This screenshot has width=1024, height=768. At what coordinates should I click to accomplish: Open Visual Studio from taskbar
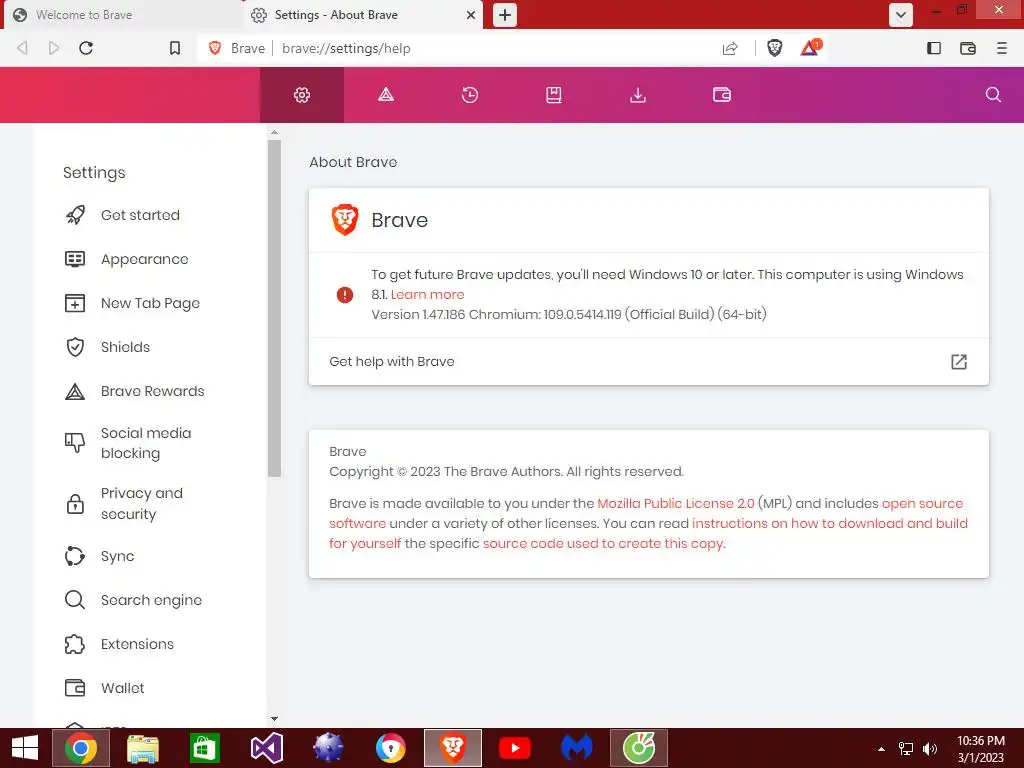click(x=266, y=748)
